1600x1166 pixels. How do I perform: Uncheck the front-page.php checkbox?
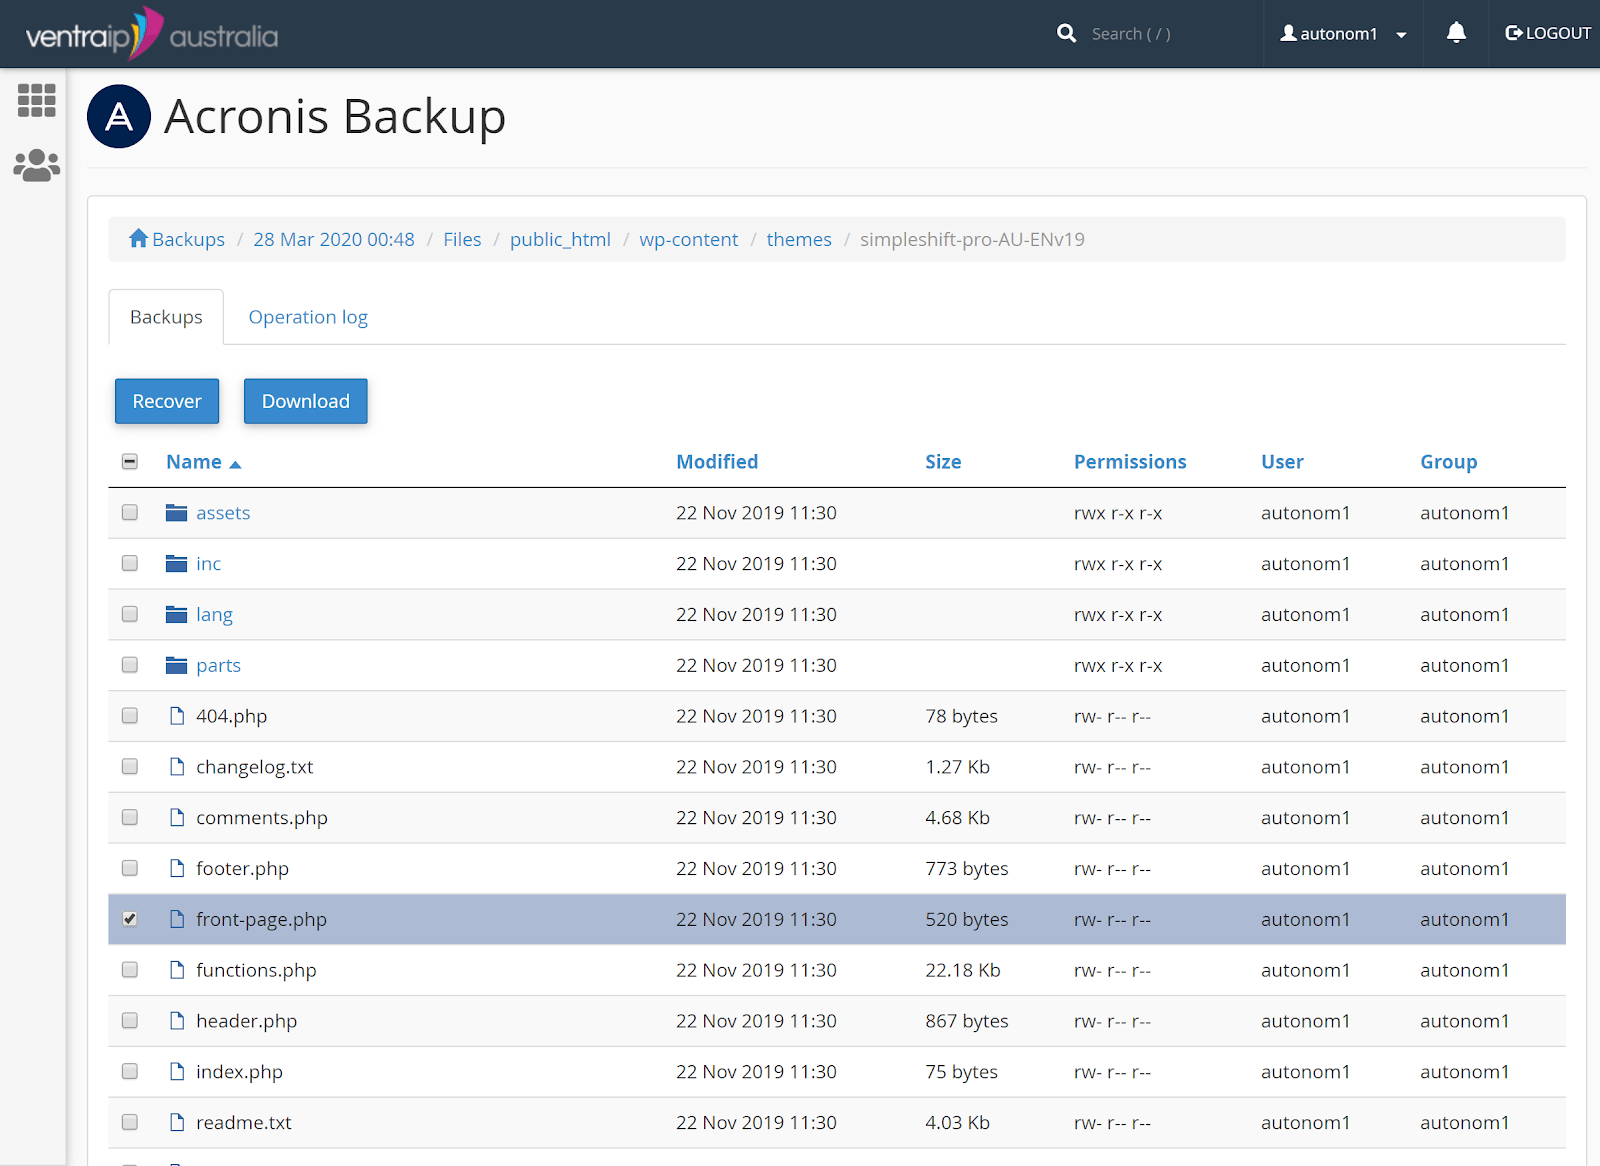[x=130, y=919]
